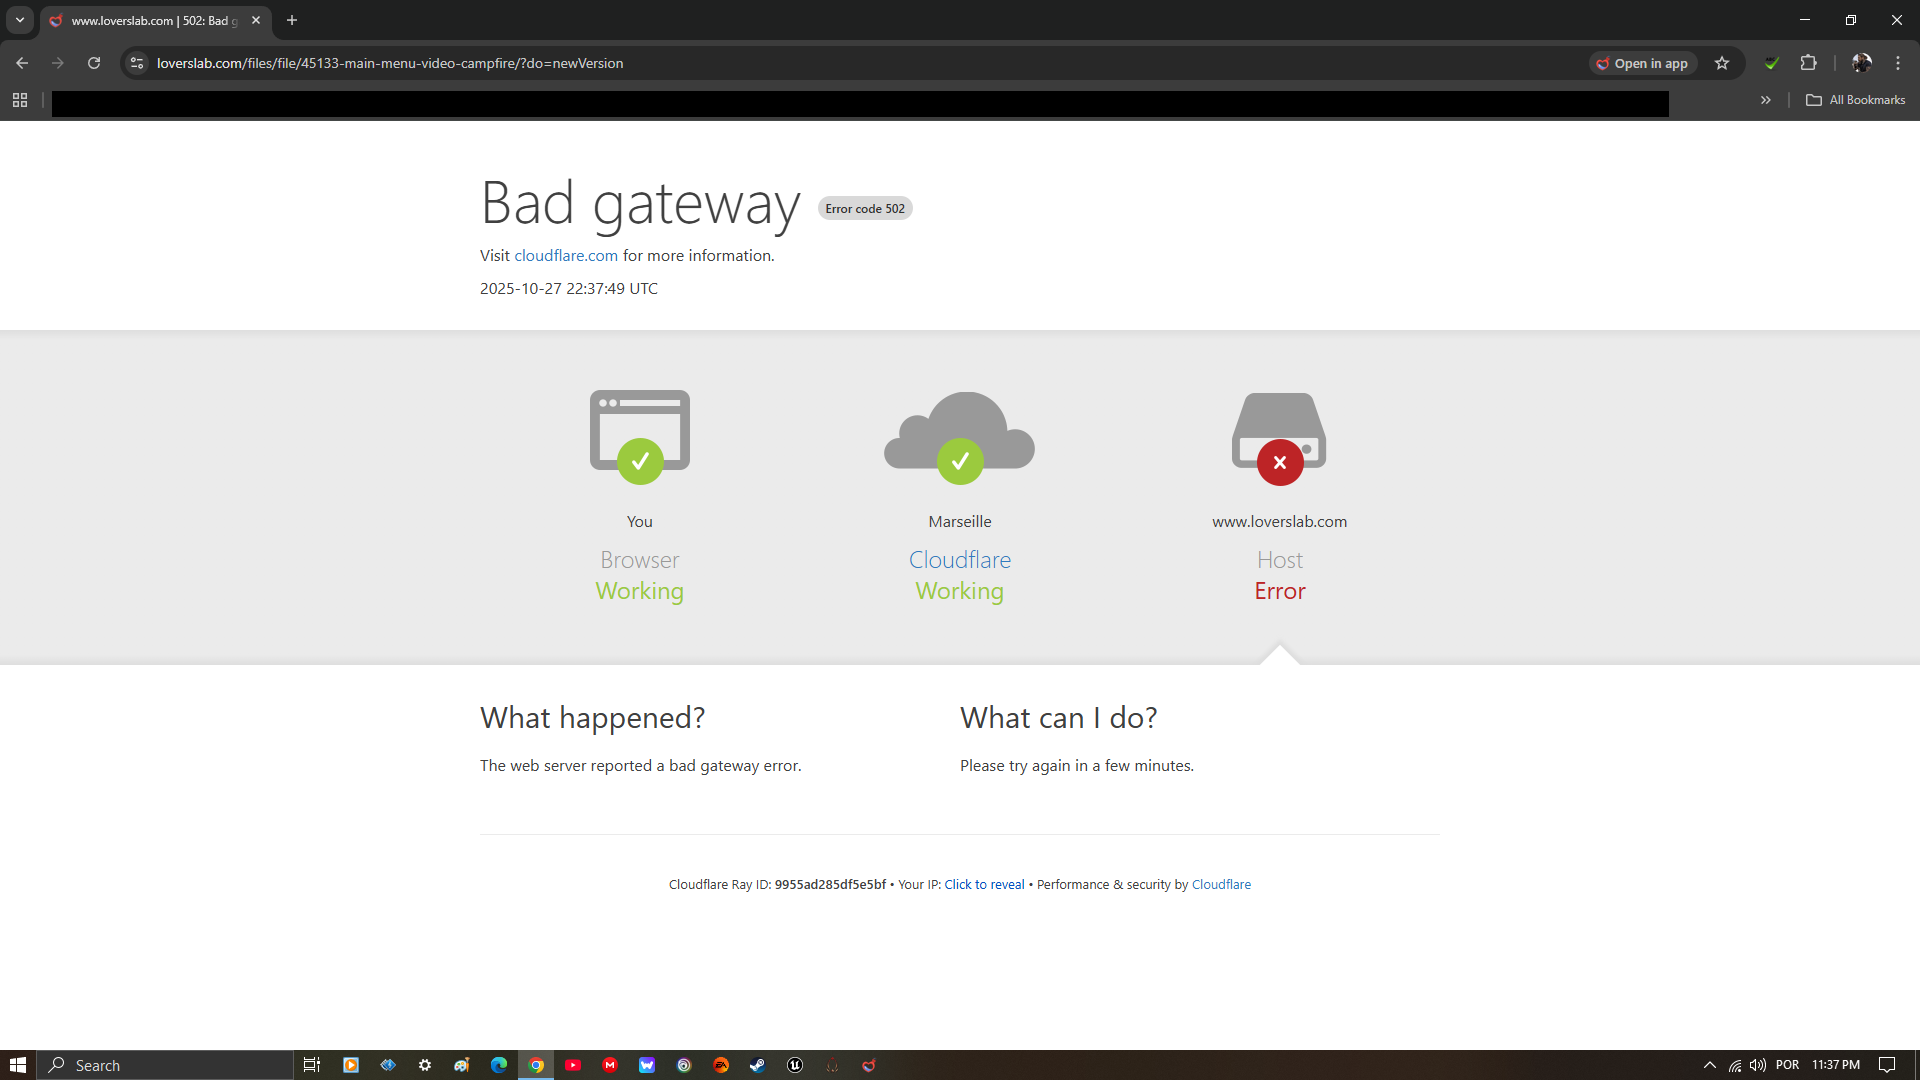Open the tab search dropdown arrow

[20, 20]
